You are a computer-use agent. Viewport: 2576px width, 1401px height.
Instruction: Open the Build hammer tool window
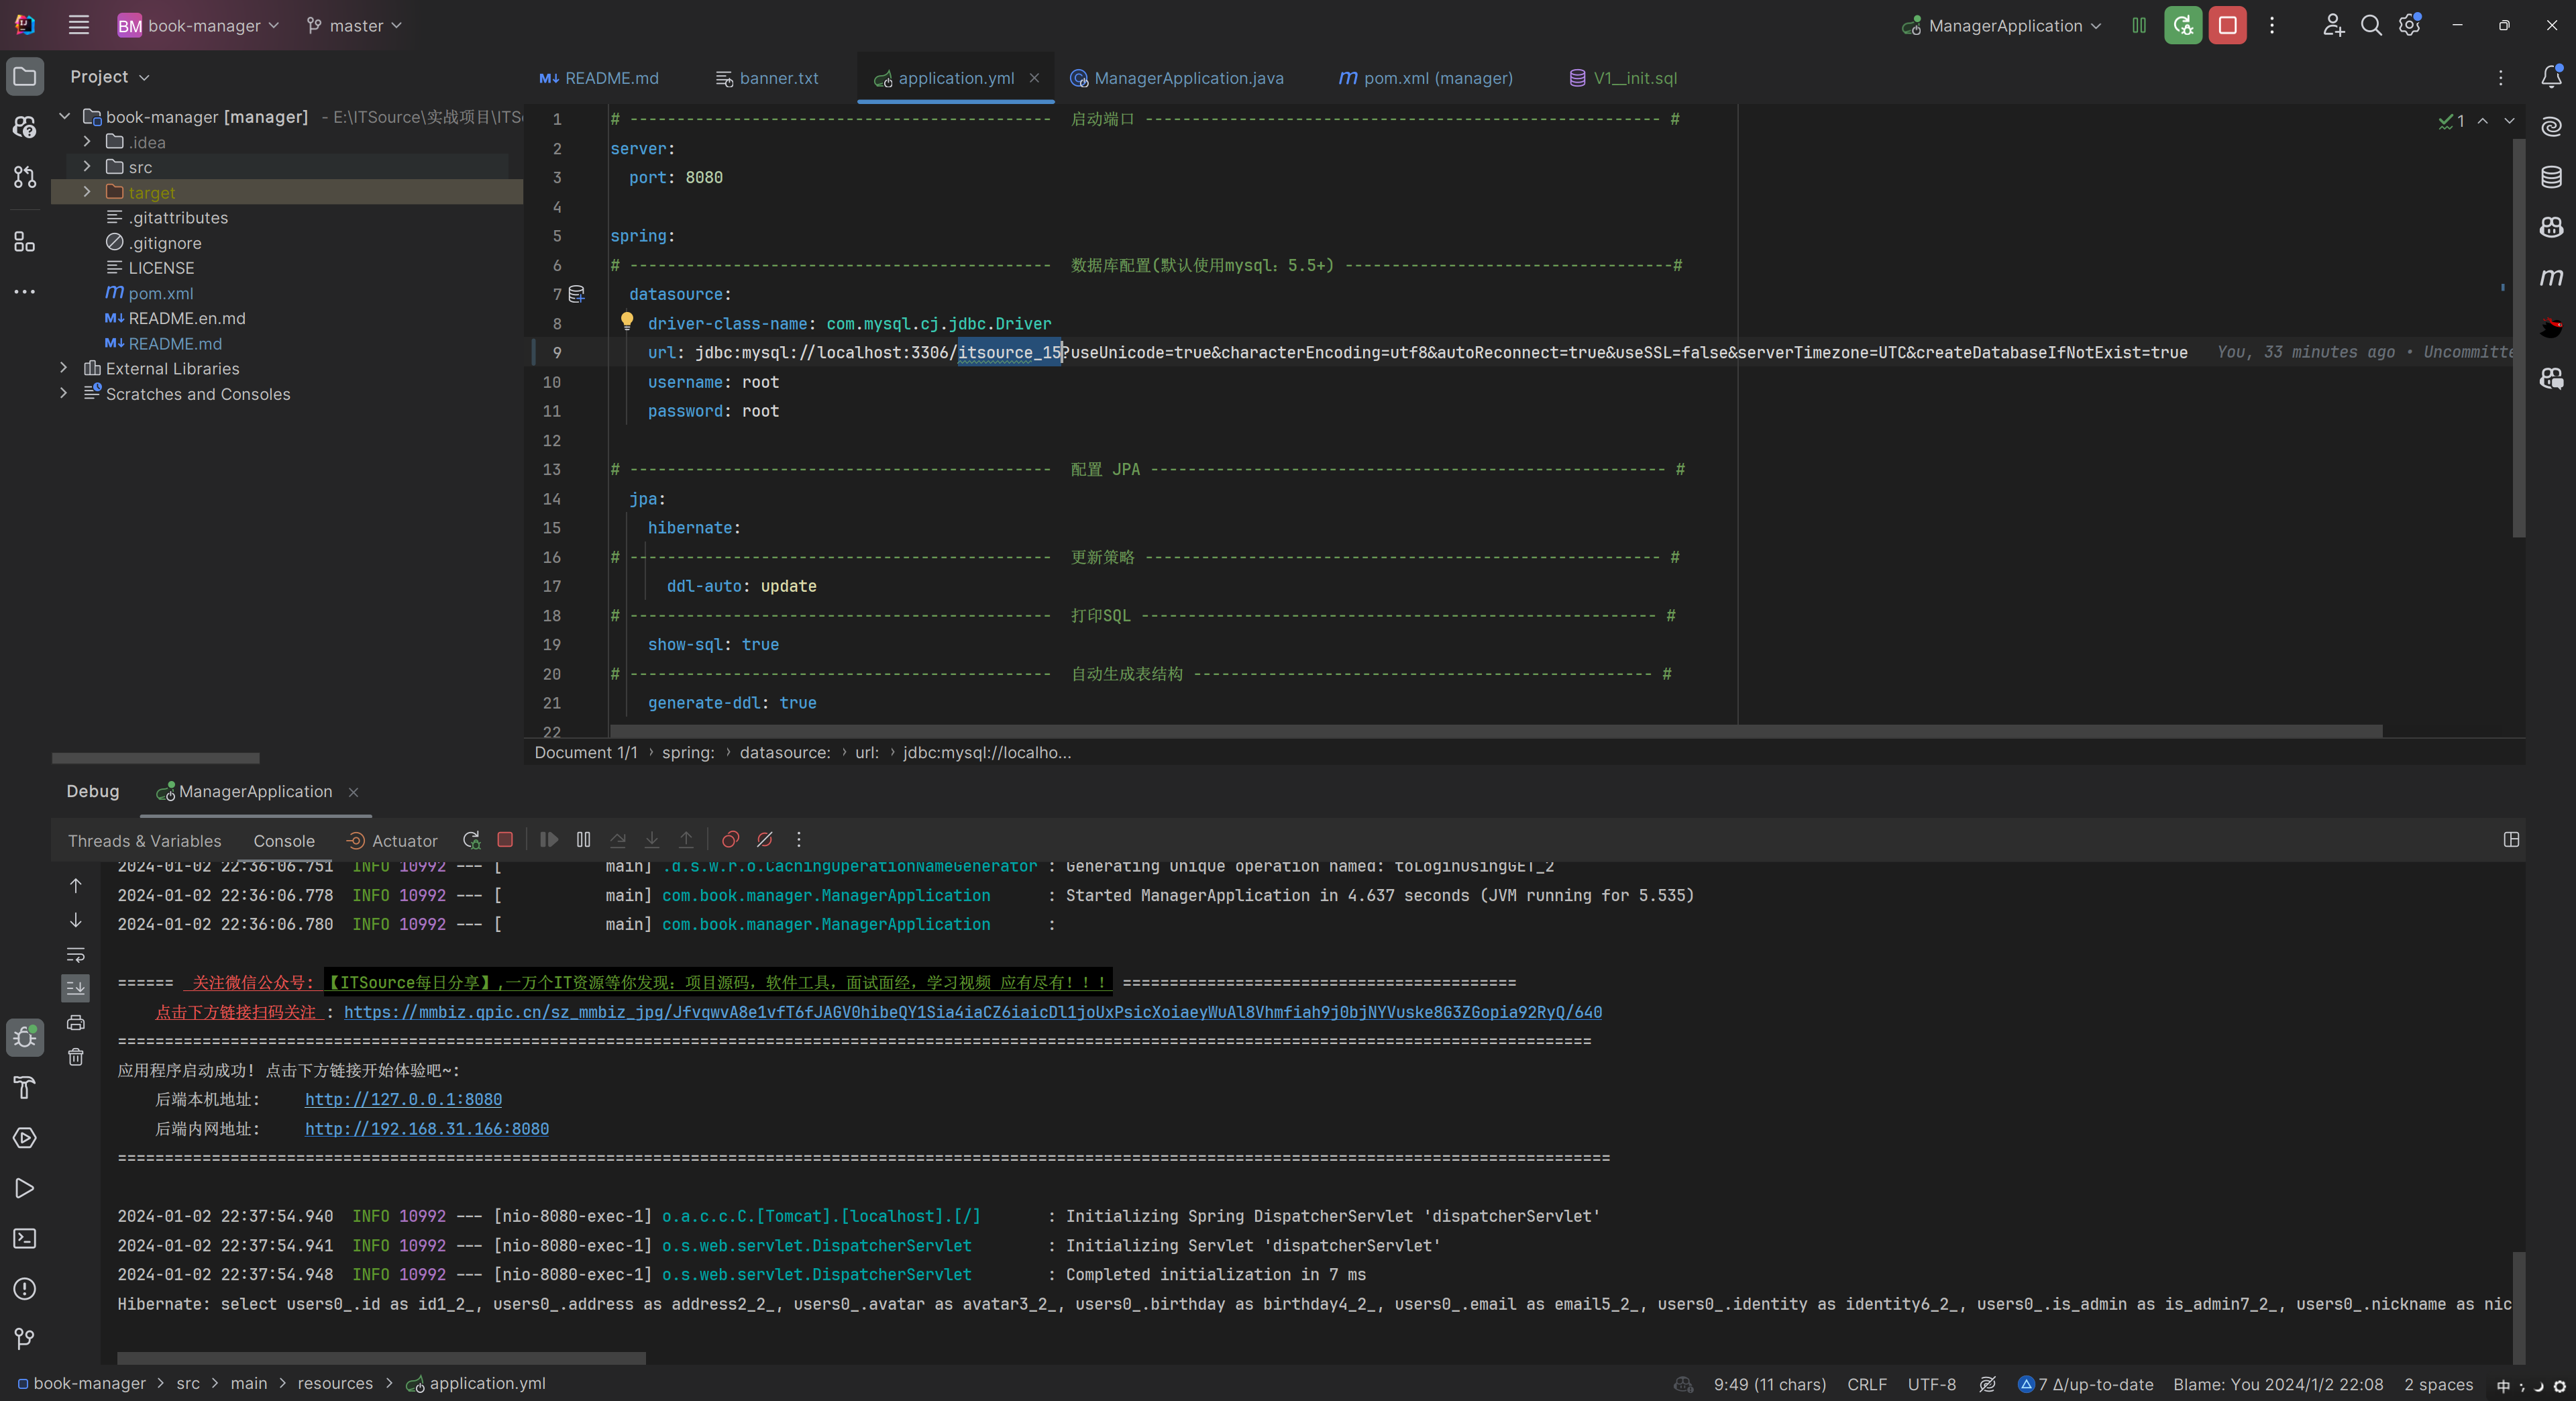click(x=25, y=1087)
